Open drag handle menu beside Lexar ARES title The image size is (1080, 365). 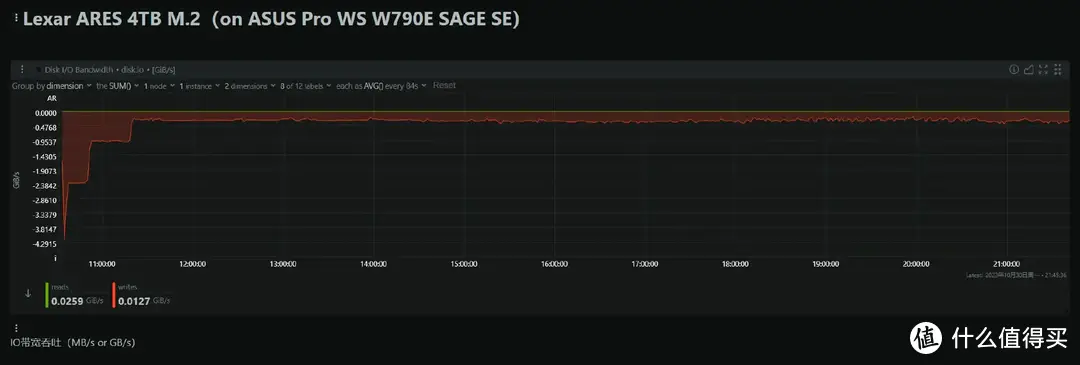pos(17,19)
